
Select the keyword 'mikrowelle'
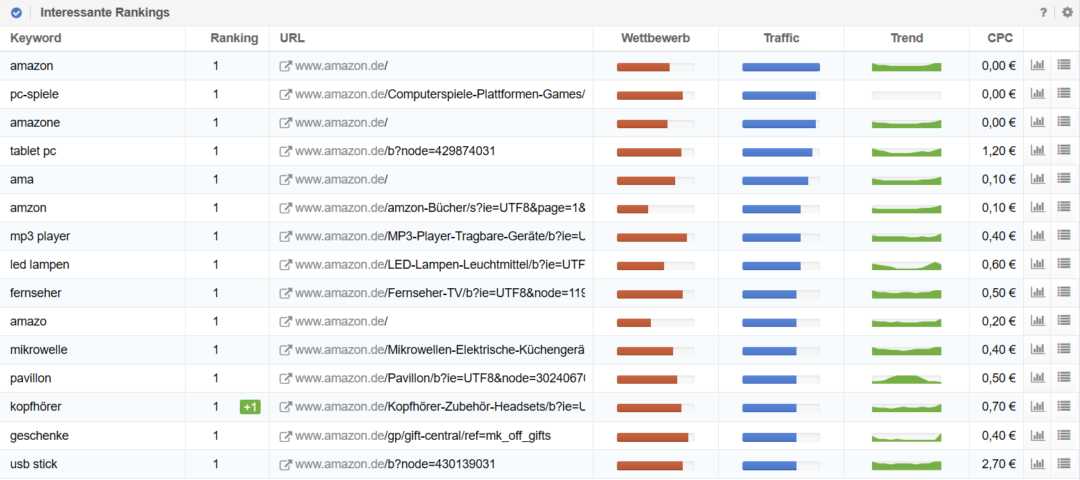[39, 351]
